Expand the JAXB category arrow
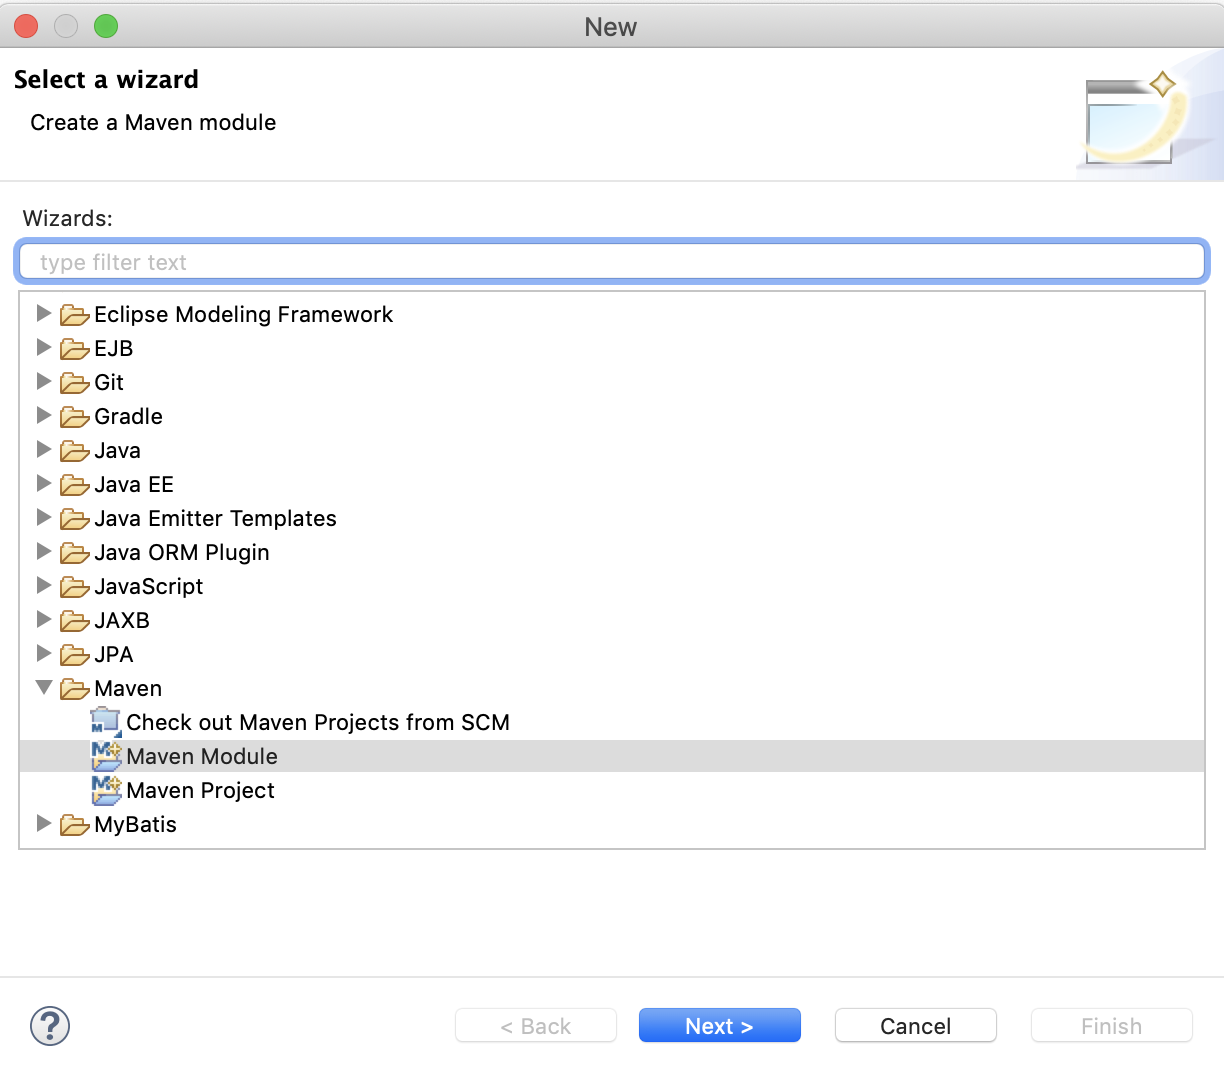1224x1070 pixels. 43,620
